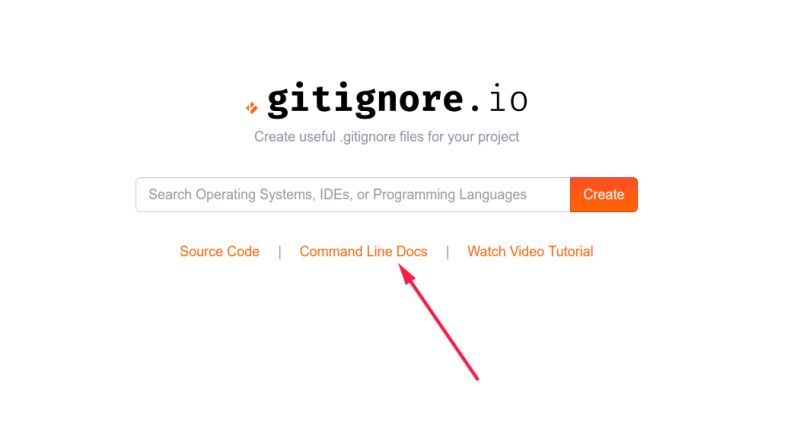Click the word Docs in the middle link
Image resolution: width=800 pixels, height=432 pixels.
pyautogui.click(x=411, y=251)
